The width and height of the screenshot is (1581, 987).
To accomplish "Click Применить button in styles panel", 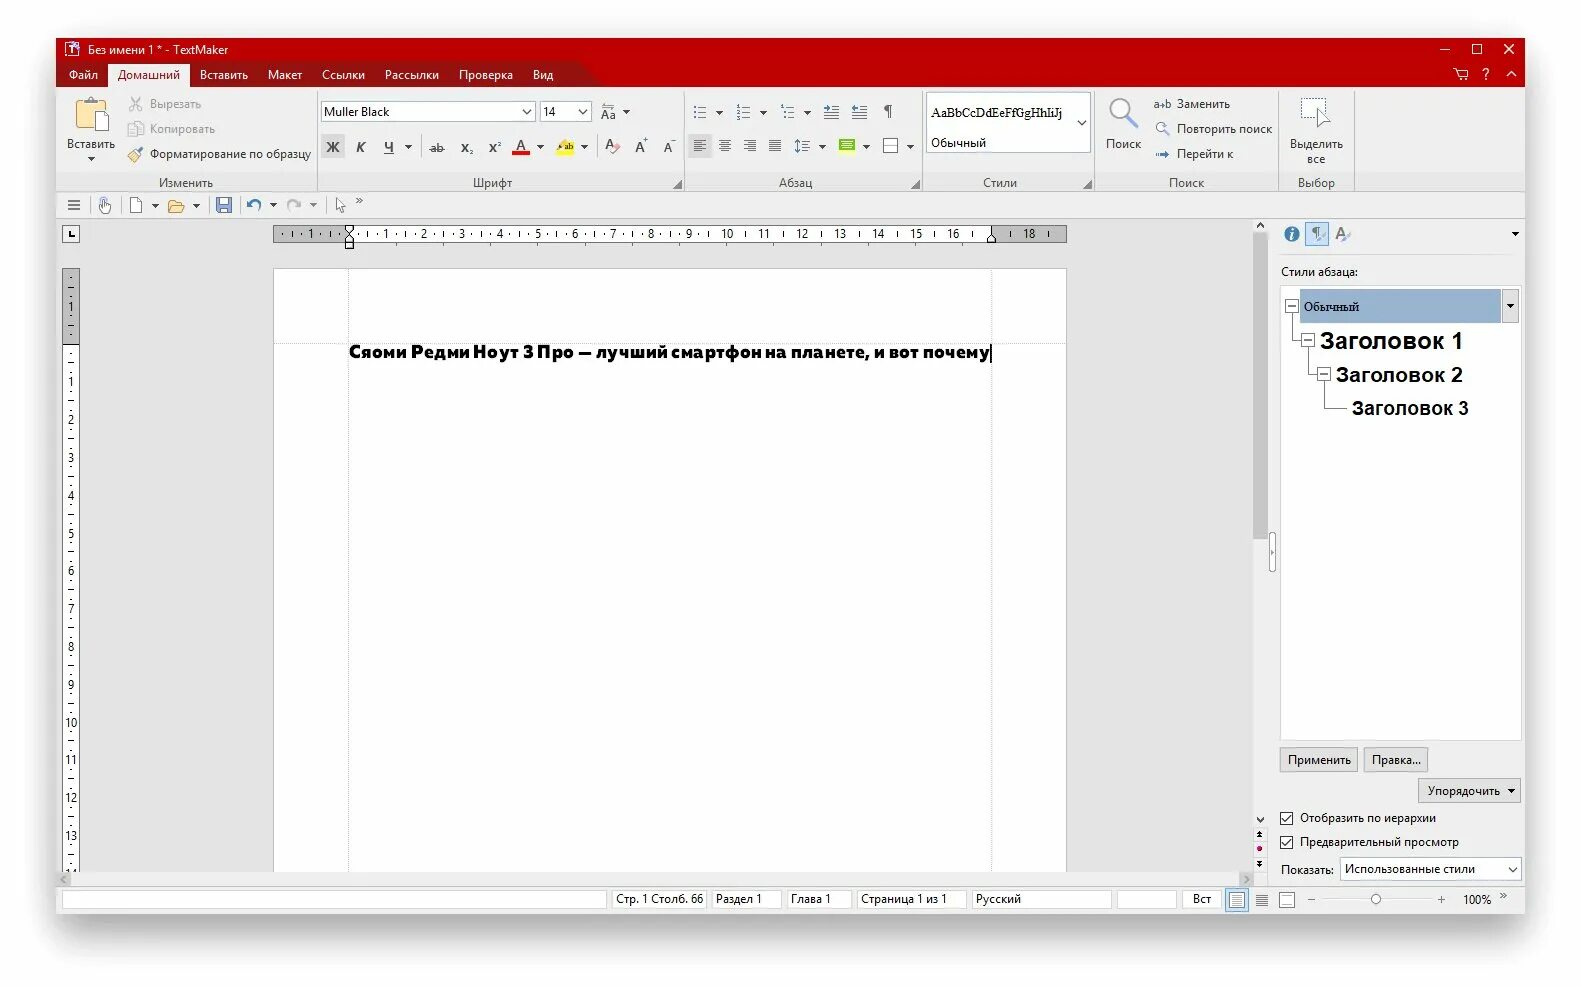I will 1319,760.
